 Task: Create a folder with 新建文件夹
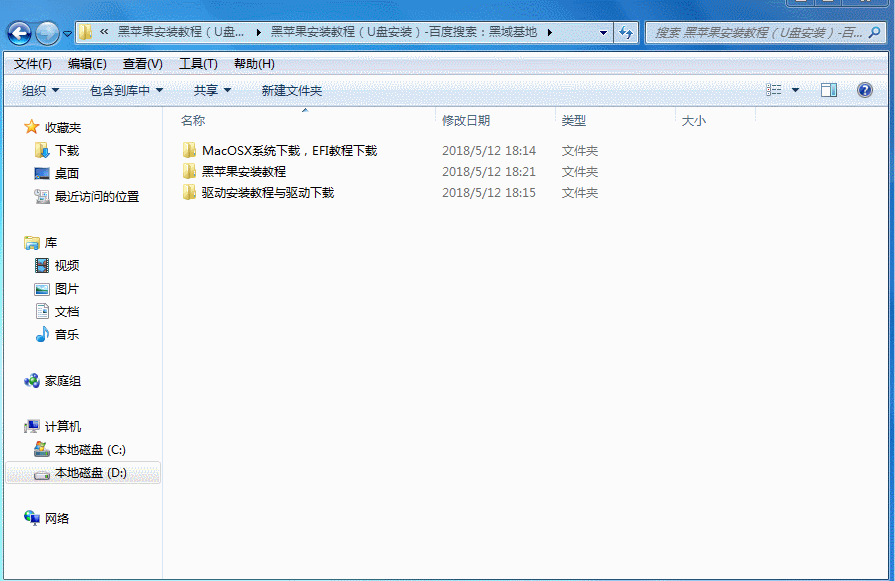click(x=292, y=90)
